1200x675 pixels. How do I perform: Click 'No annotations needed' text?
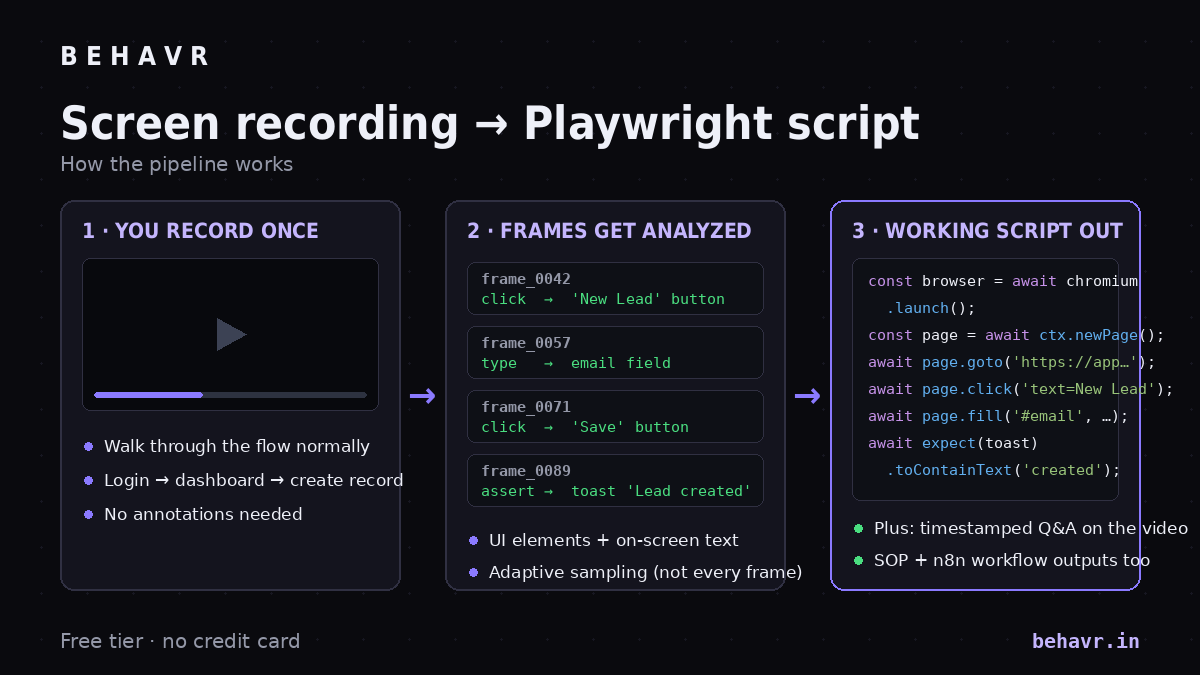click(203, 515)
